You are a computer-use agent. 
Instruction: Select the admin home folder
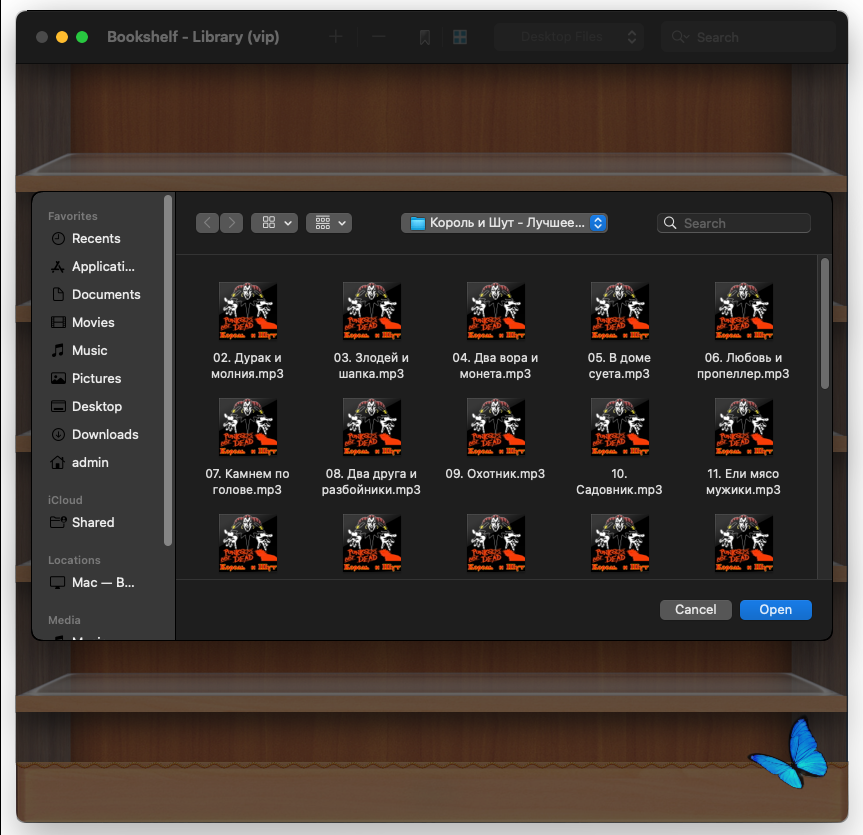pos(90,462)
